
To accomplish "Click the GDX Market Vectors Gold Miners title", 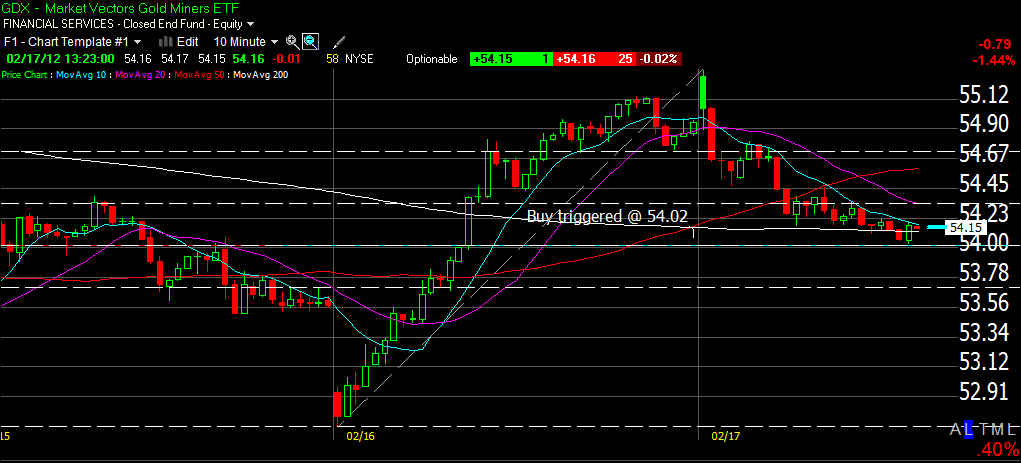I will pos(121,8).
